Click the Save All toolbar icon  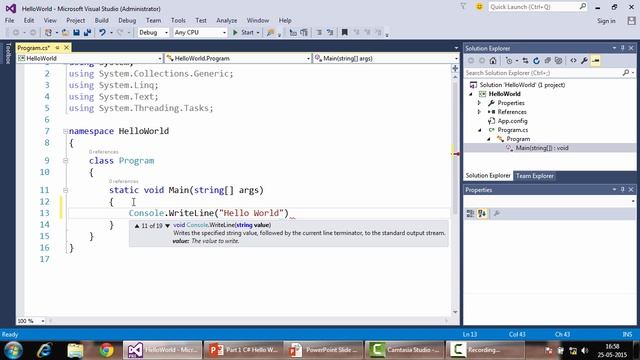(x=87, y=32)
